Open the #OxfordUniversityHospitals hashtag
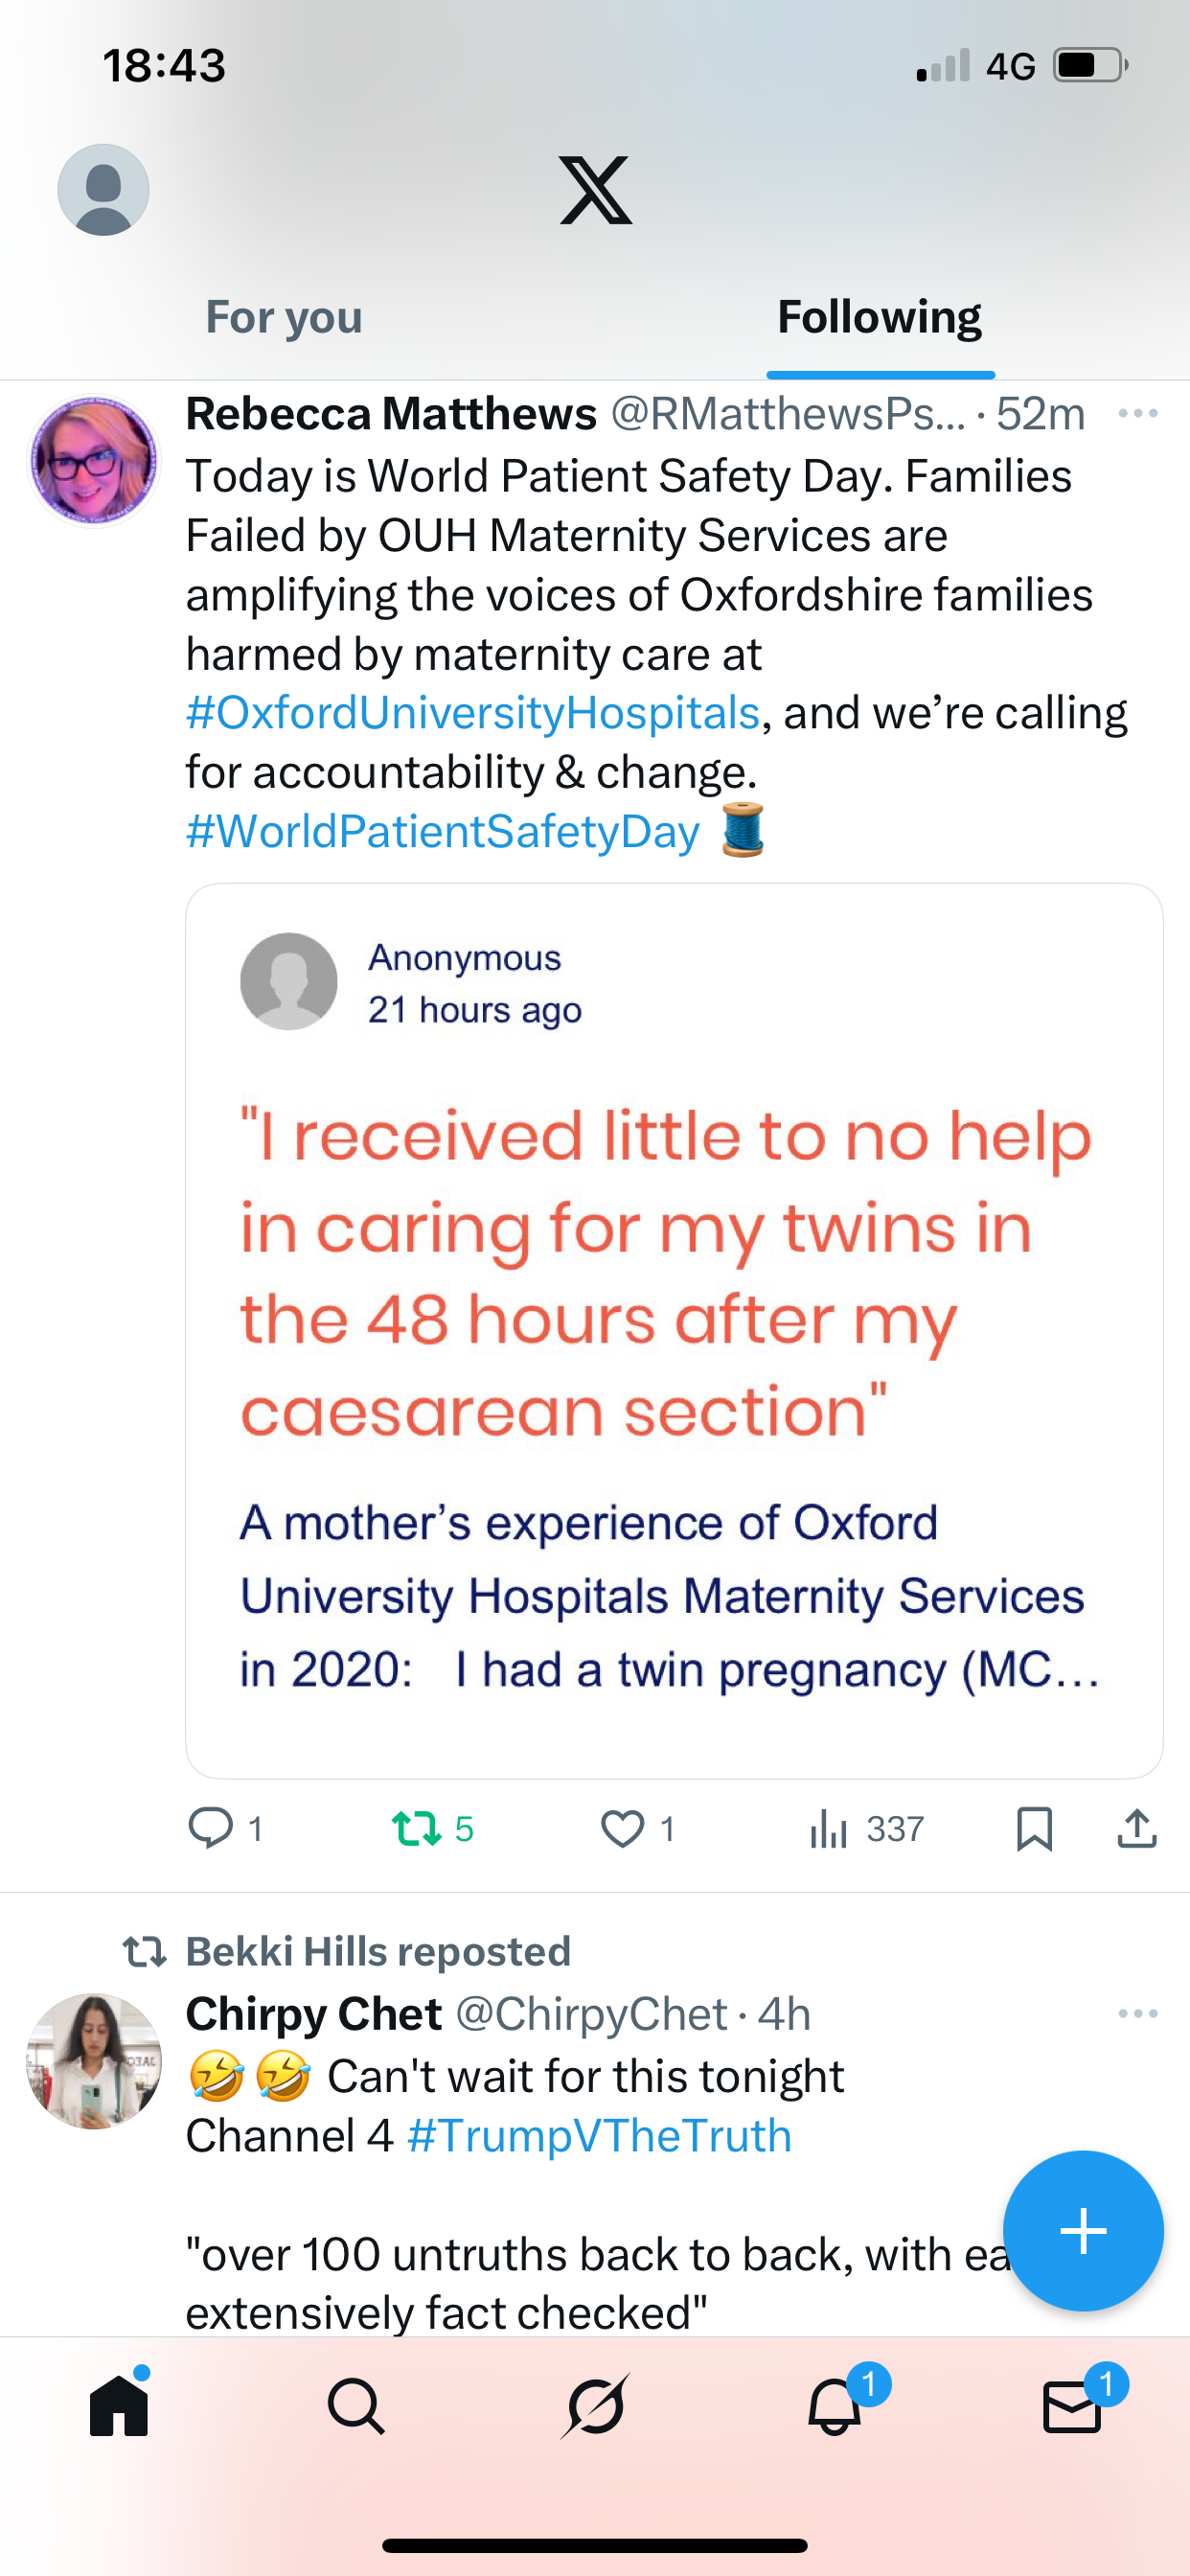Viewport: 1190px width, 2576px height. tap(473, 713)
